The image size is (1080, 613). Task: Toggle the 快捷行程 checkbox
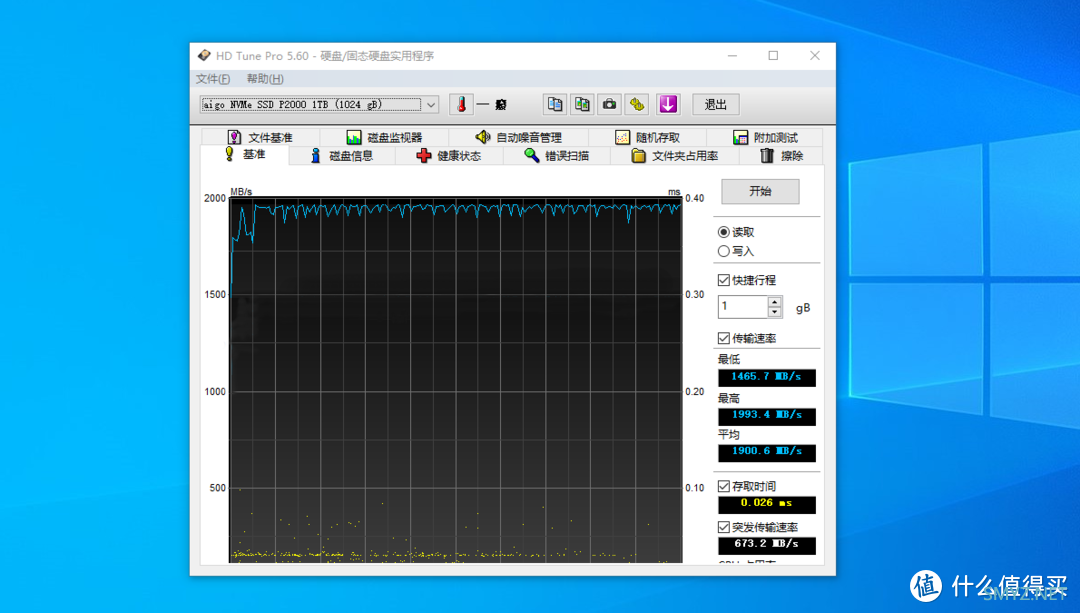(723, 280)
